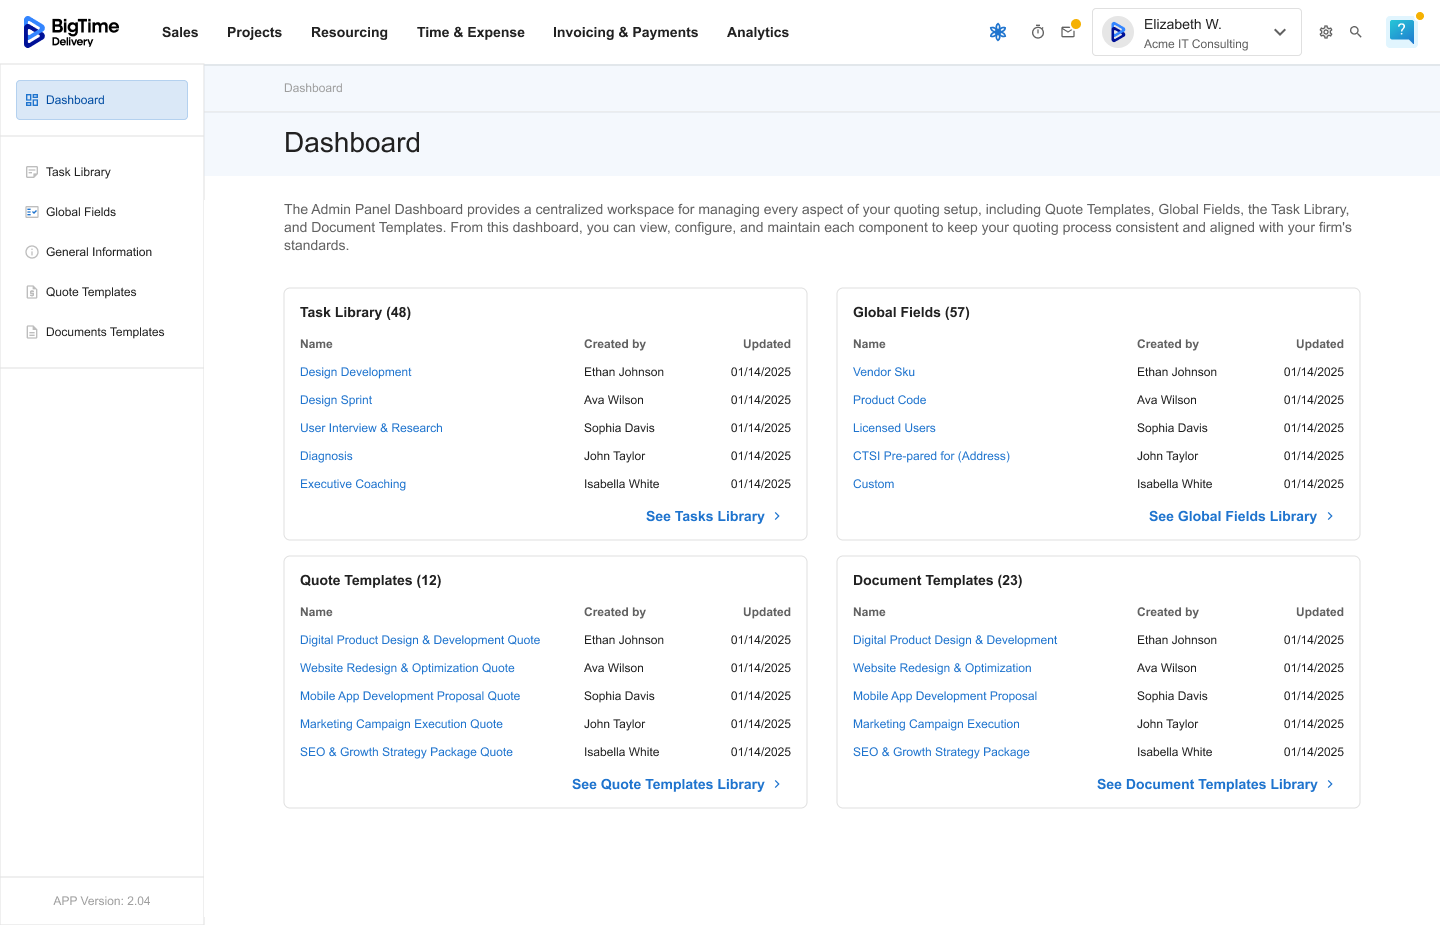Viewport: 1440px width, 925px height.
Task: Click See Document Templates Library link
Action: click(x=1206, y=784)
